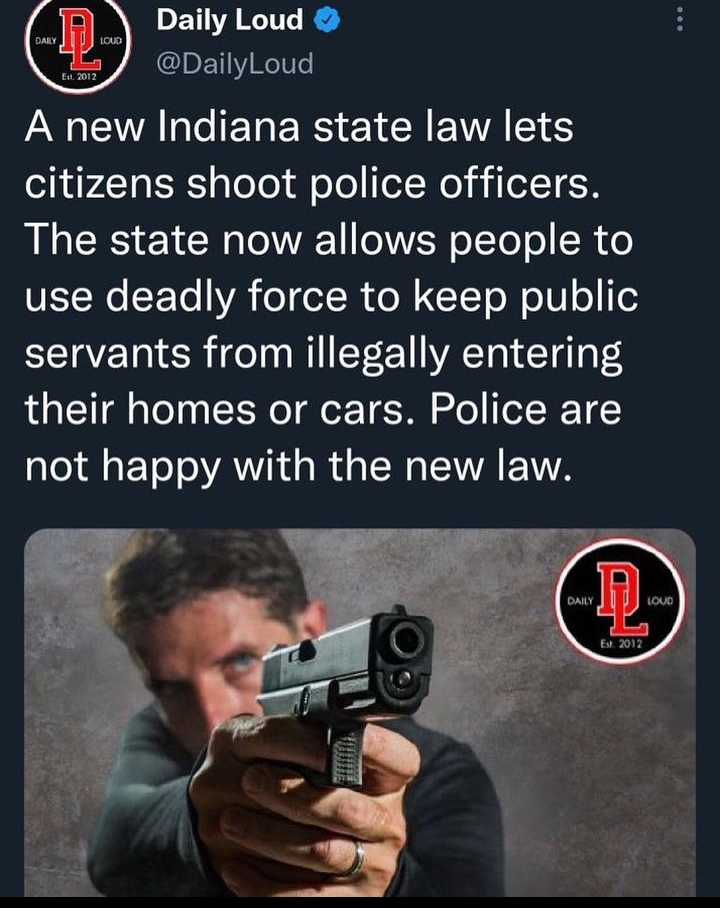The width and height of the screenshot is (720, 908).
Task: Open the attached photo of man aiming pistol
Action: coord(360,712)
